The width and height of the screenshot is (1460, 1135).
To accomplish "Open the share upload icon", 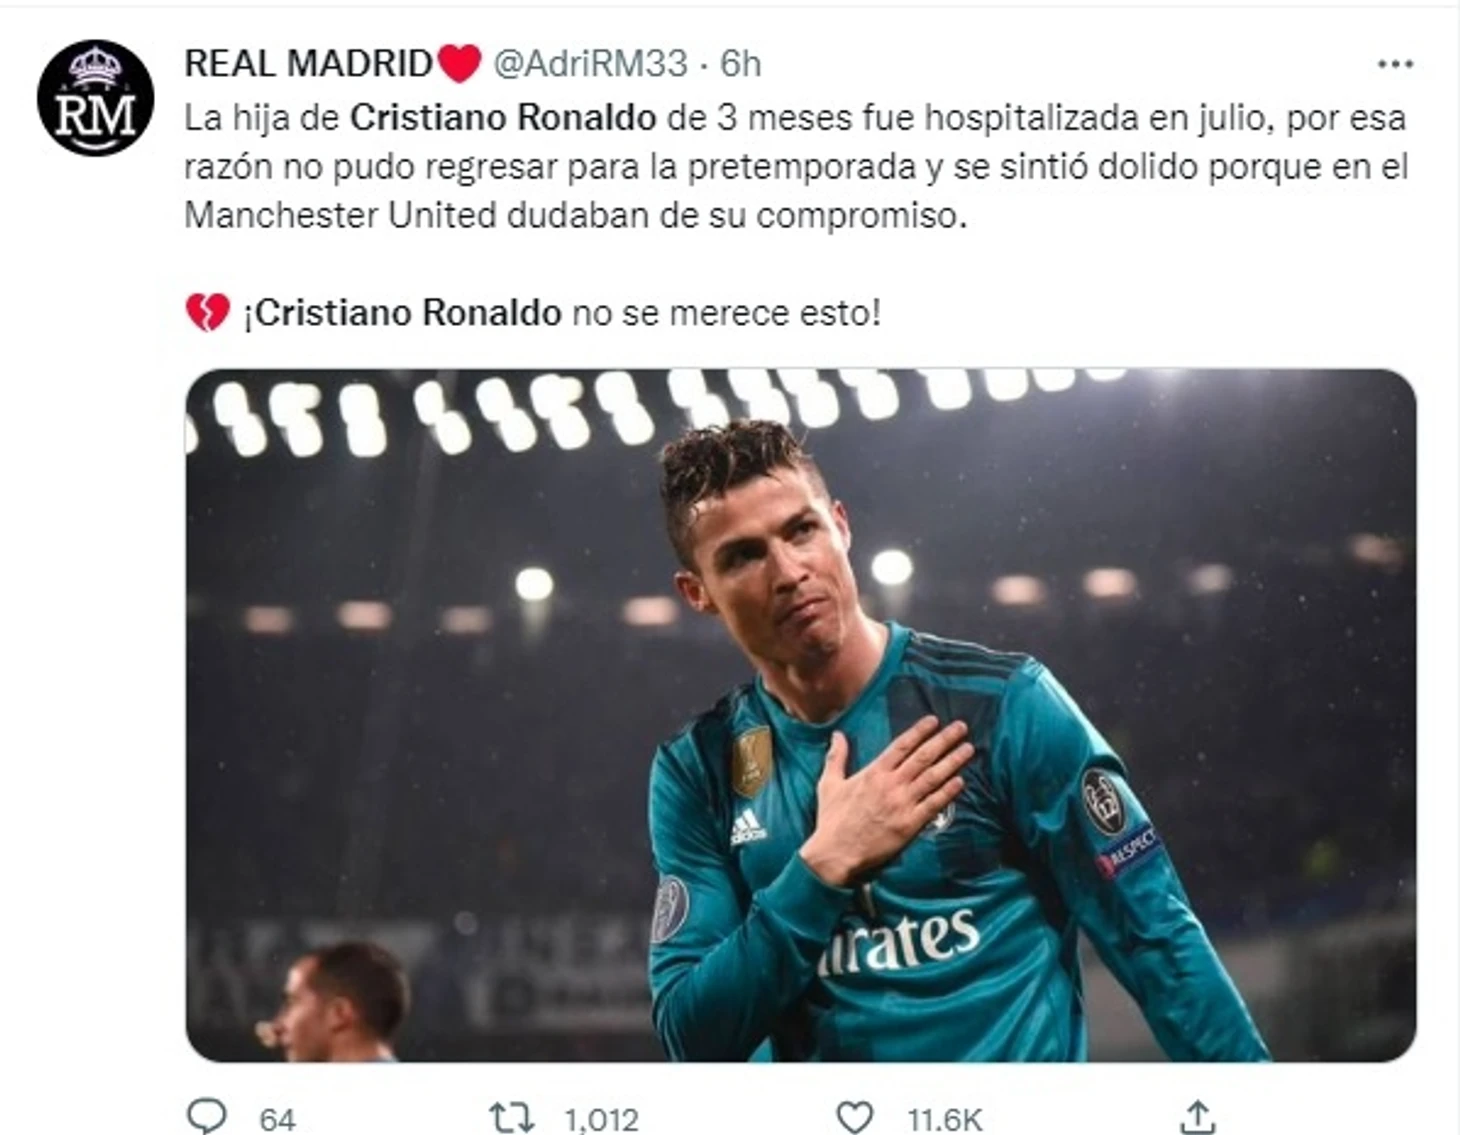I will click(1198, 1116).
